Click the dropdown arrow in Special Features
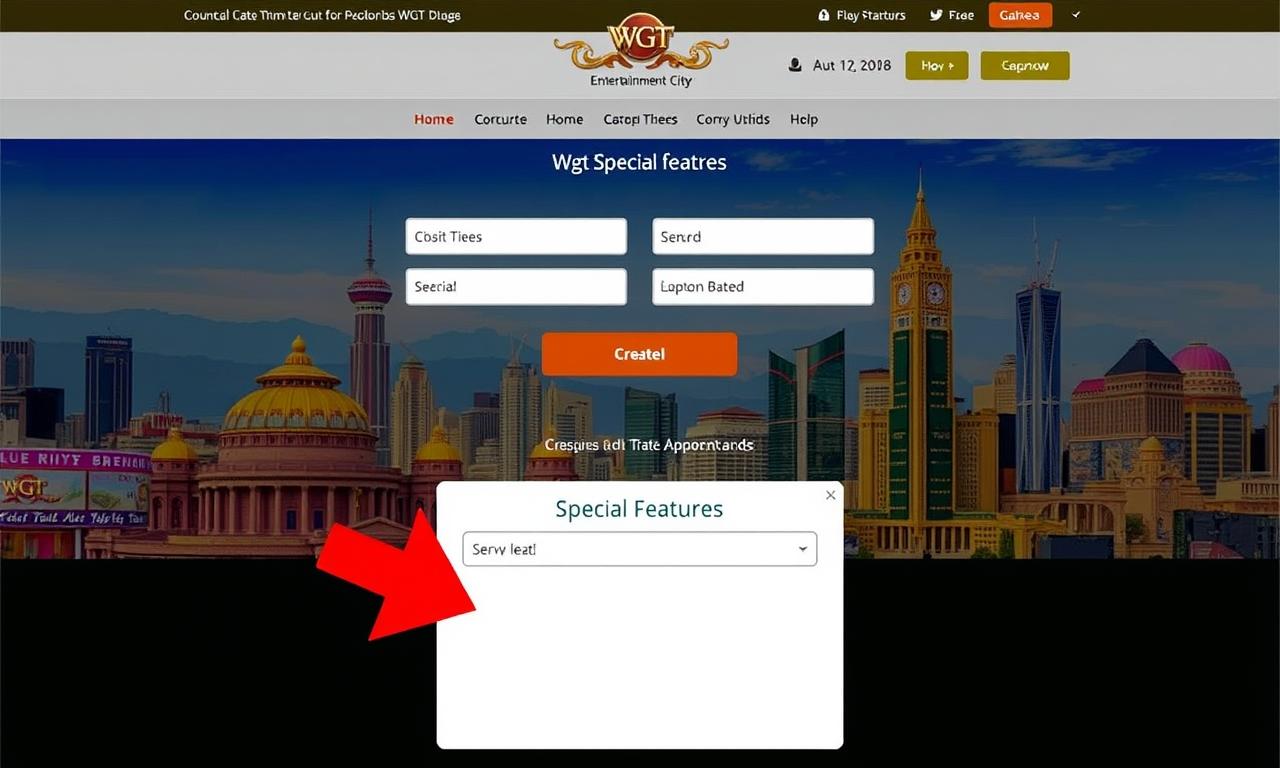The height and width of the screenshot is (768, 1280). coord(803,550)
